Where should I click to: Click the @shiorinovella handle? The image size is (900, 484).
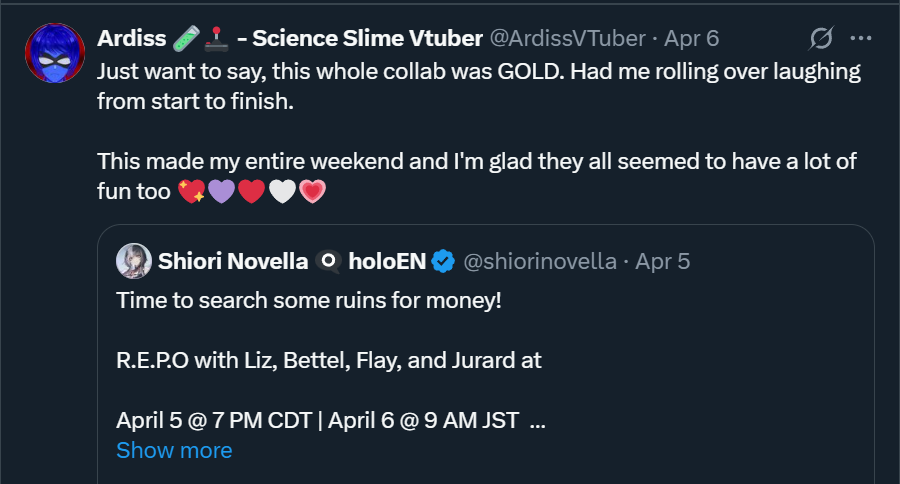point(539,262)
